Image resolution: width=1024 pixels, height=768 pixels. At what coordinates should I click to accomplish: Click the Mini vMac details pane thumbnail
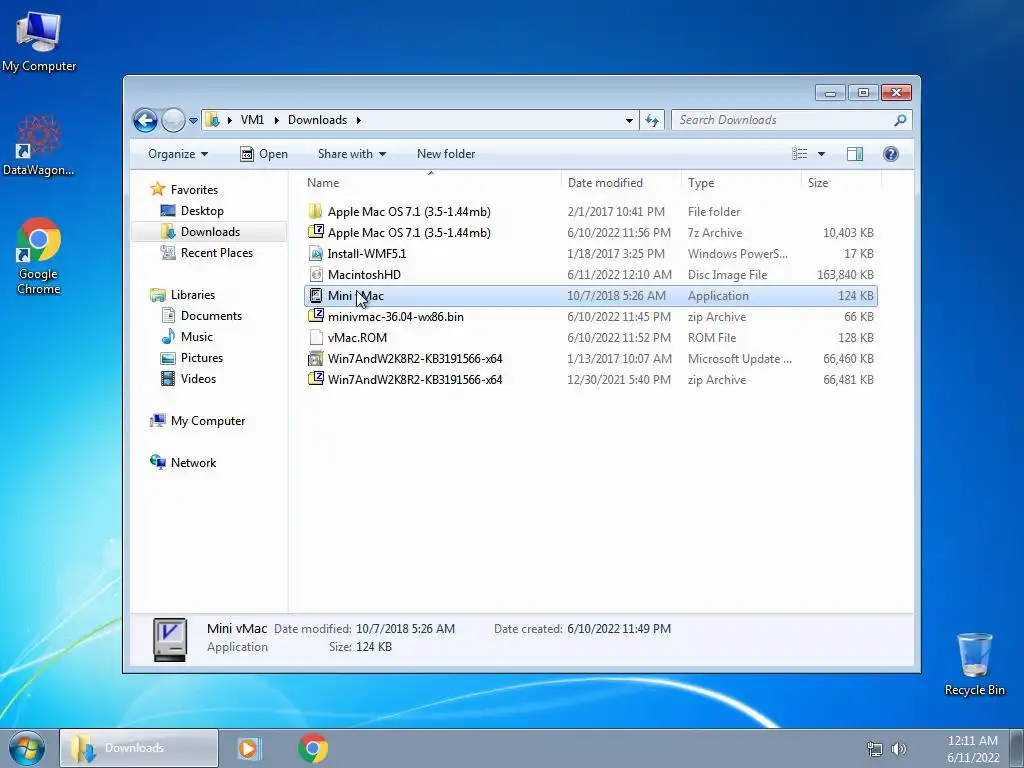coord(170,640)
